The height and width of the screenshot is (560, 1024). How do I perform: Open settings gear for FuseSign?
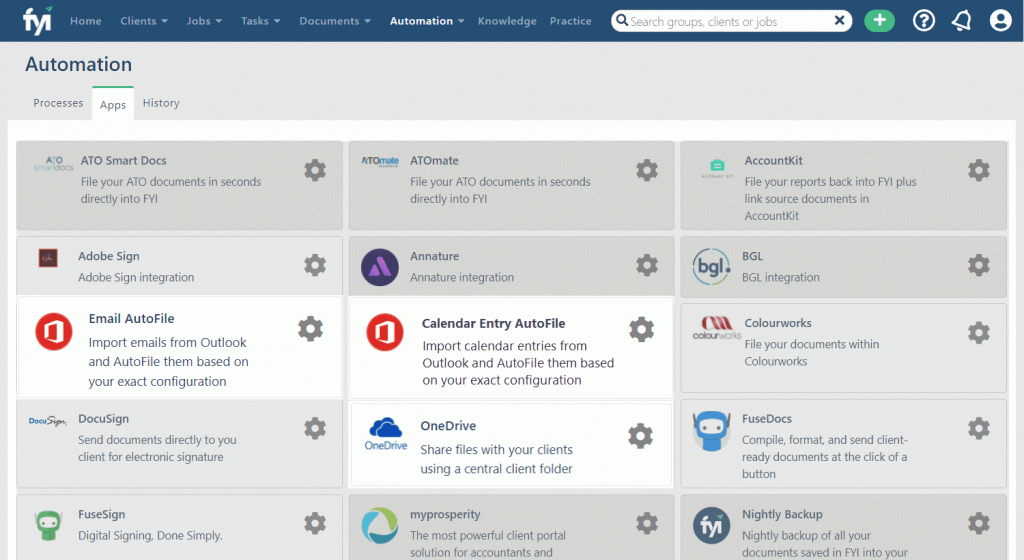tap(315, 523)
